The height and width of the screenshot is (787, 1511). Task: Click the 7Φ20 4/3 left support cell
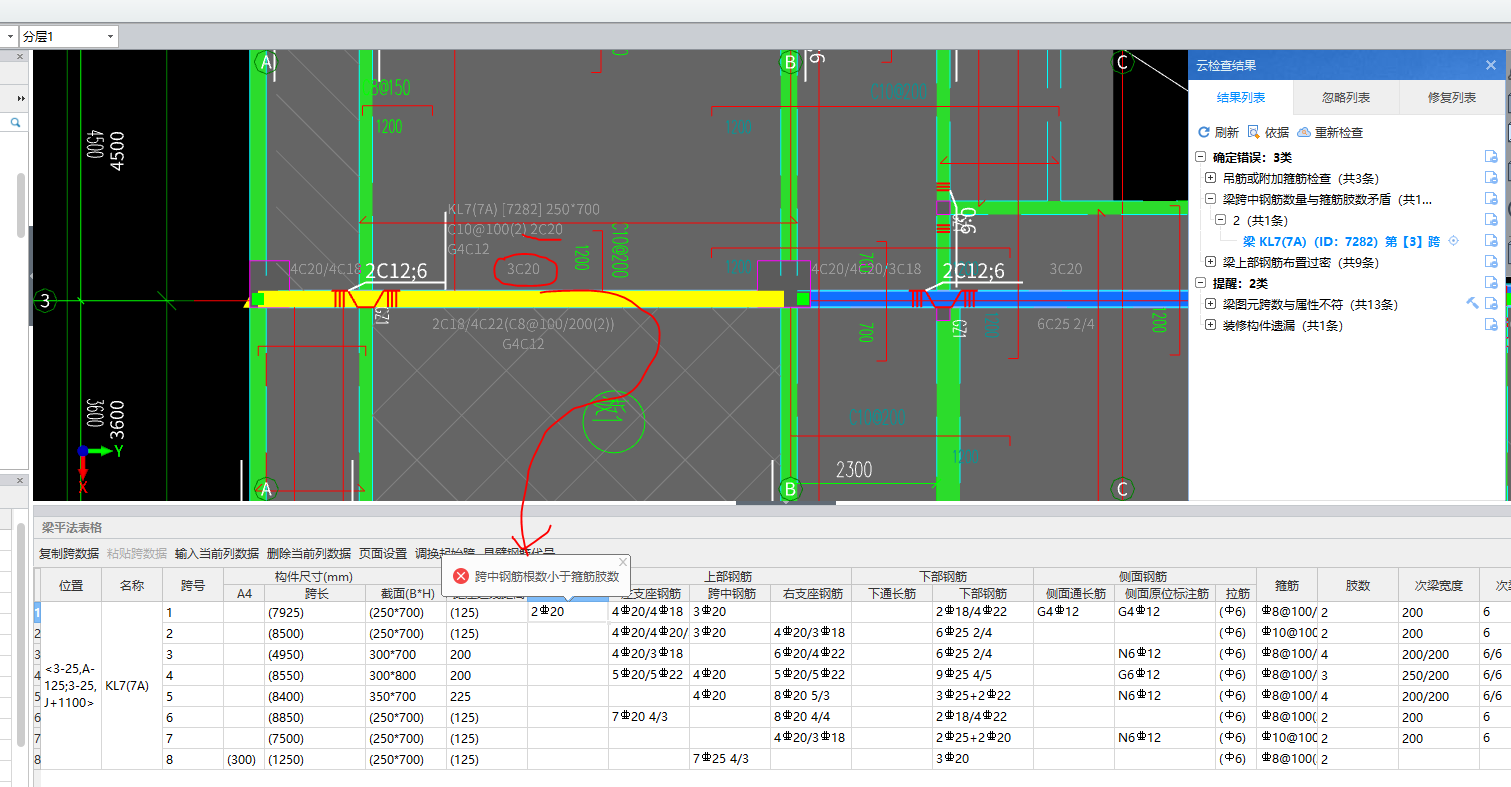649,716
